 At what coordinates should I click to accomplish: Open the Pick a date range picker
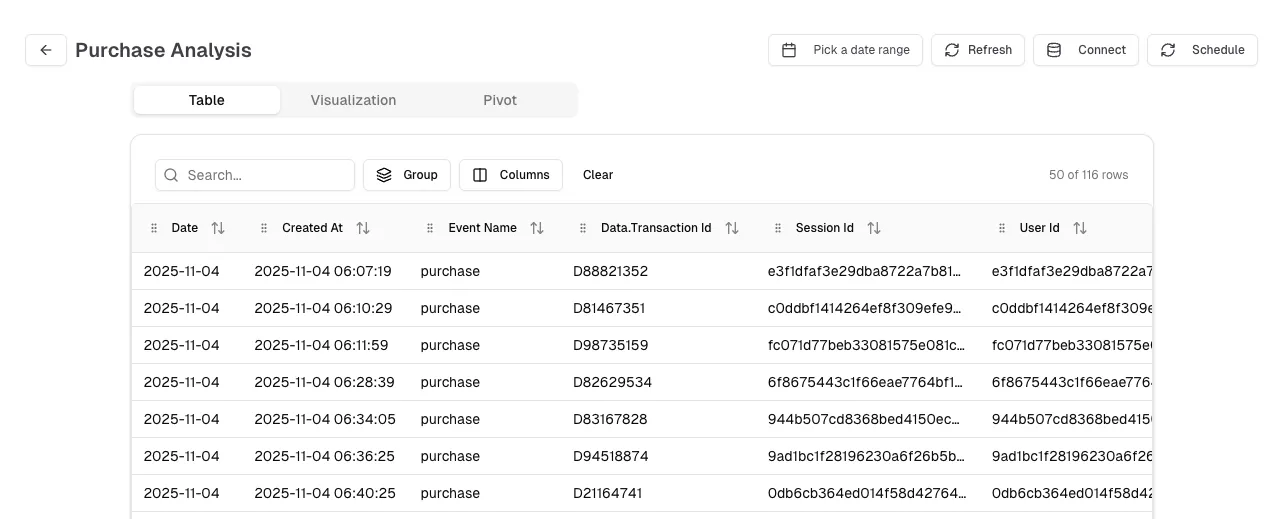(846, 50)
